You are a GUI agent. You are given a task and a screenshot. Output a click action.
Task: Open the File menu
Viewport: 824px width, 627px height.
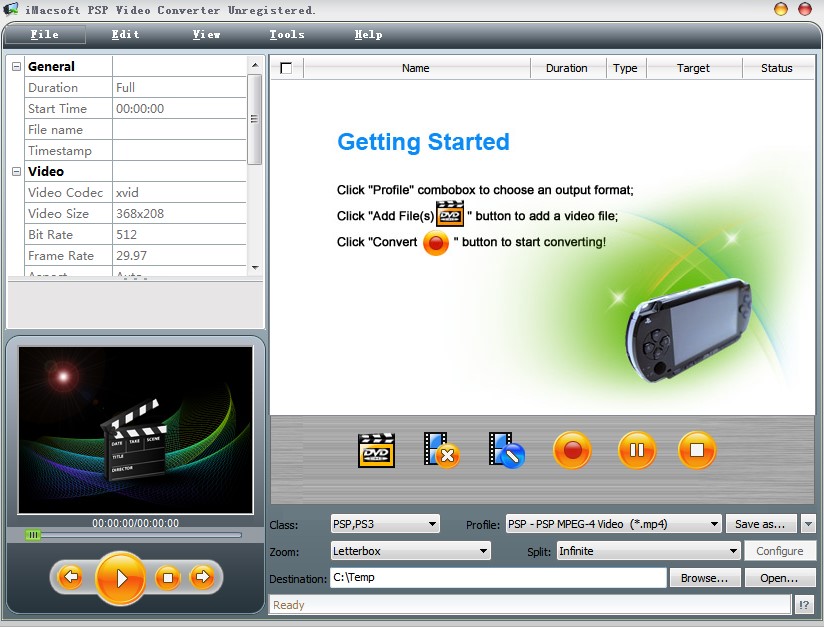coord(44,34)
